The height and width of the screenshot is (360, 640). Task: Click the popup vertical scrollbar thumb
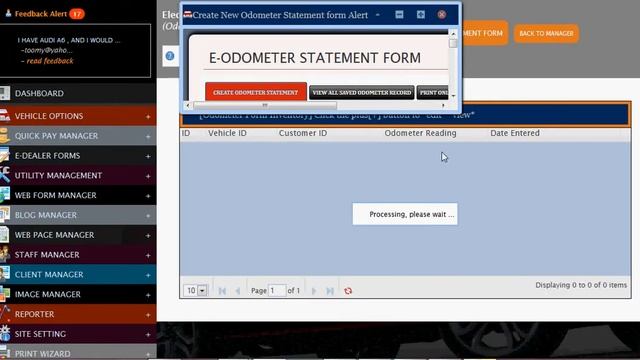[x=453, y=43]
